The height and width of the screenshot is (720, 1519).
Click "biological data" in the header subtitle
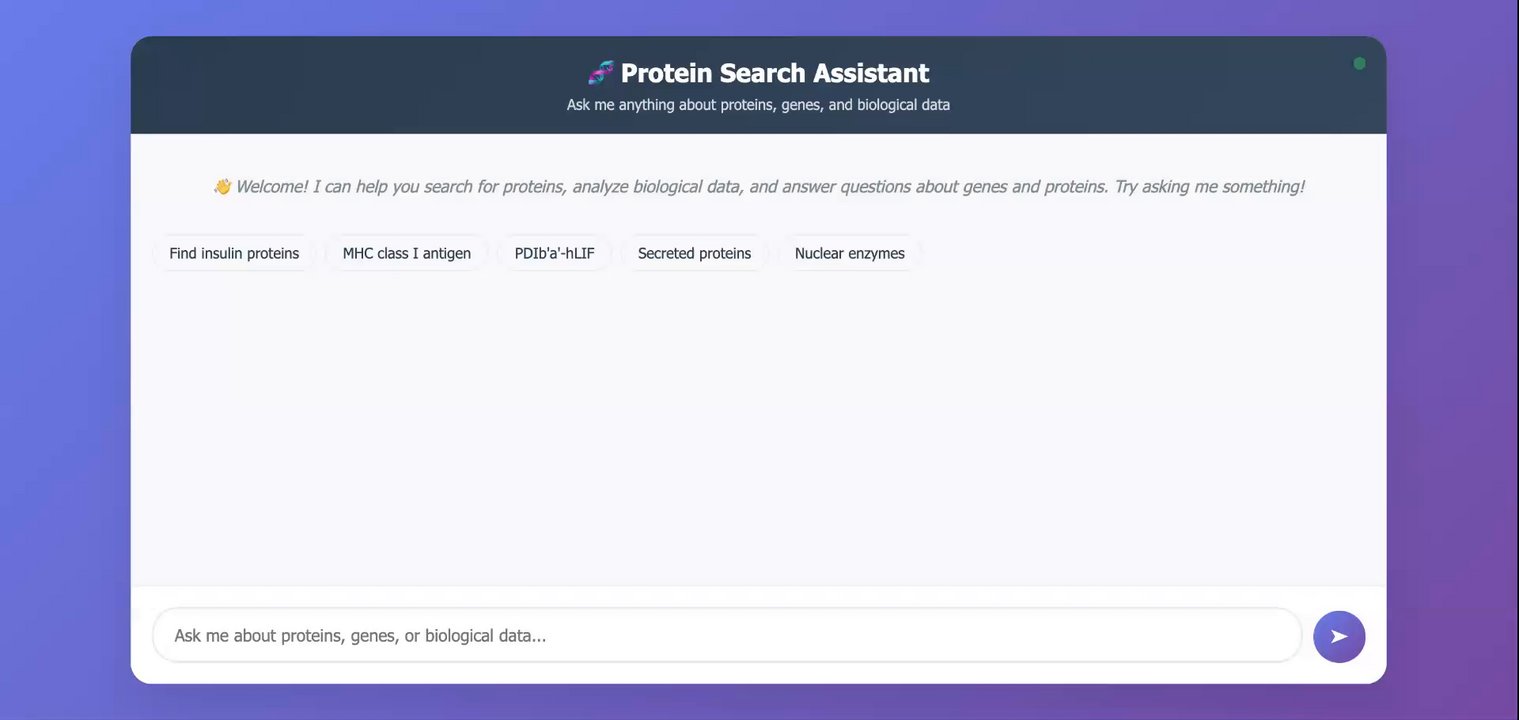903,105
